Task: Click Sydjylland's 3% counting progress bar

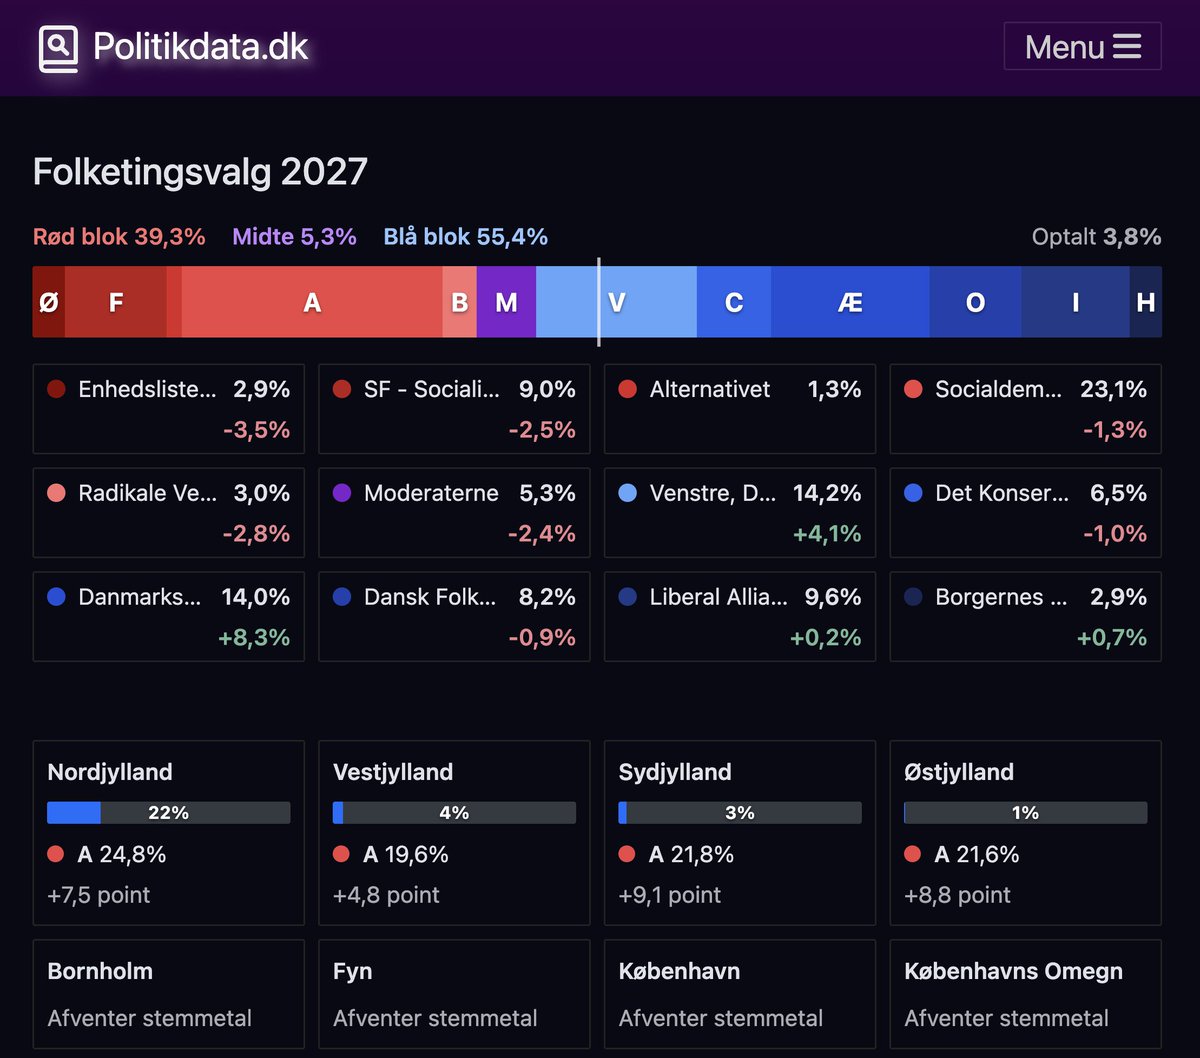Action: [x=740, y=813]
